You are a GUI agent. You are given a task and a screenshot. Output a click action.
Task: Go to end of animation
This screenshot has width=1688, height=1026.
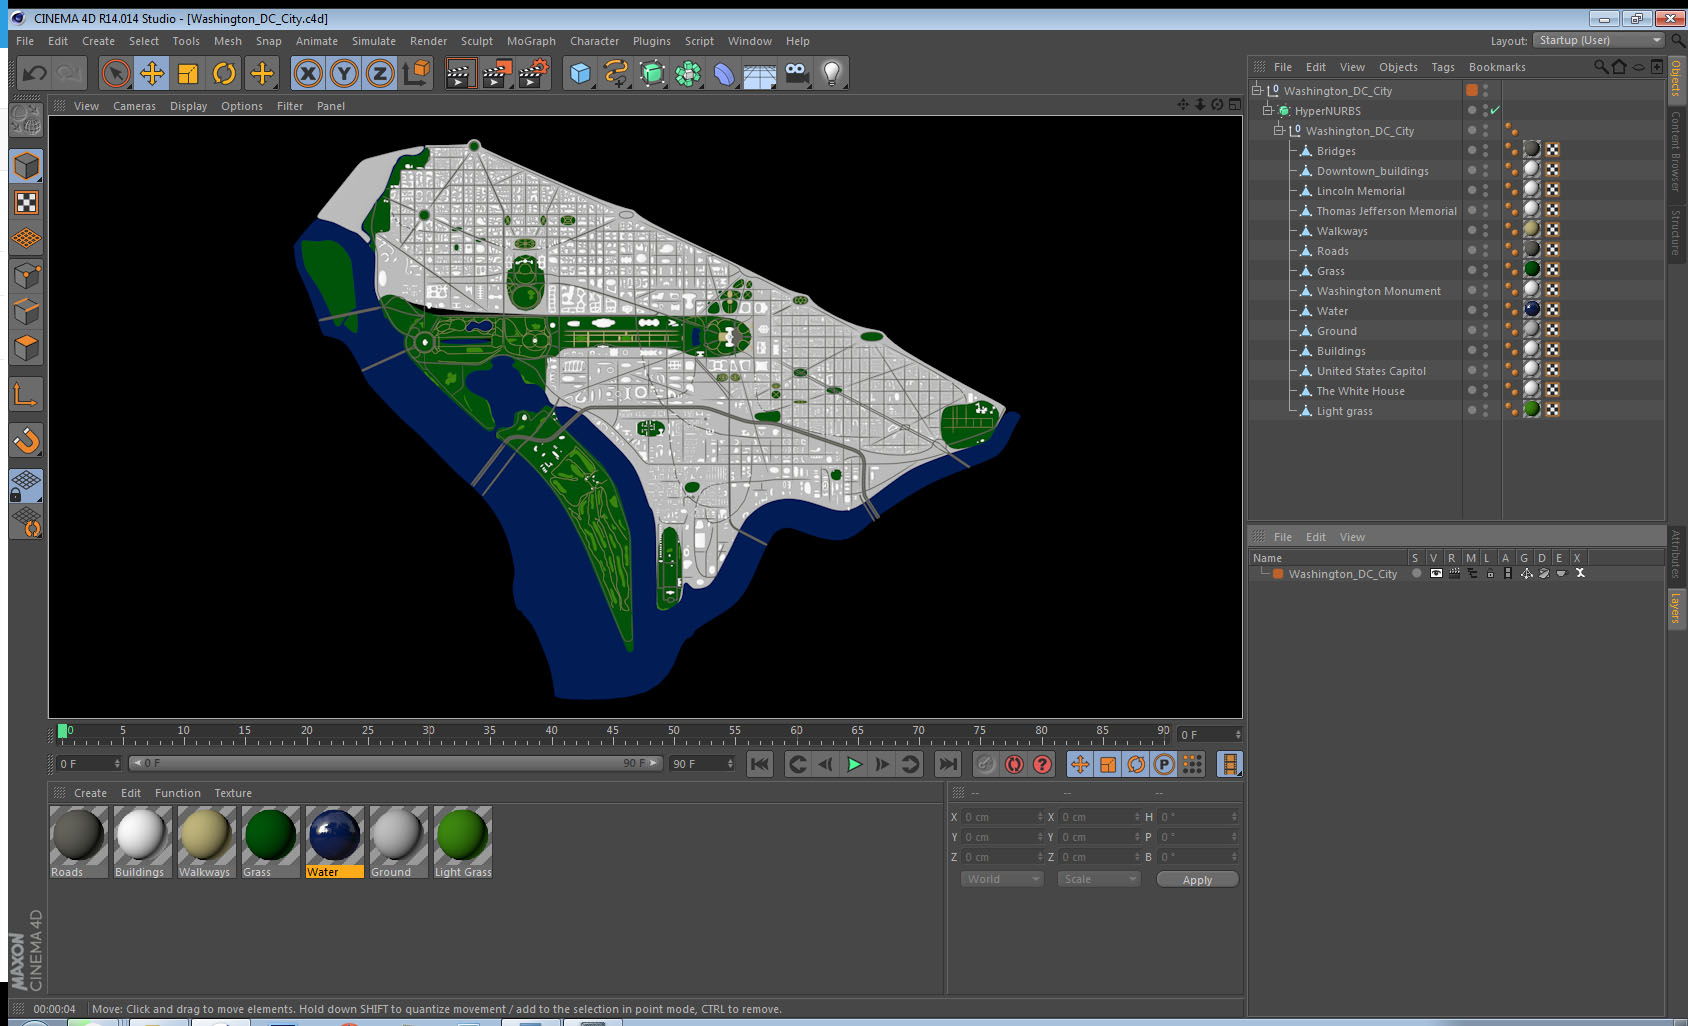click(947, 764)
